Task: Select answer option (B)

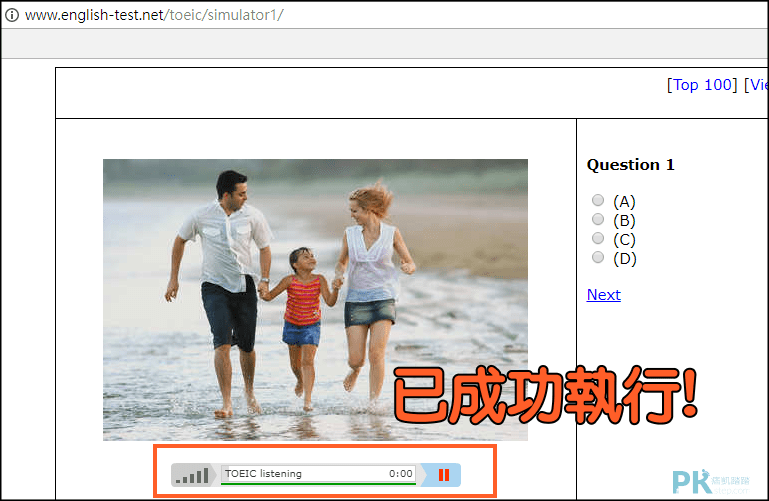Action: pyautogui.click(x=597, y=219)
